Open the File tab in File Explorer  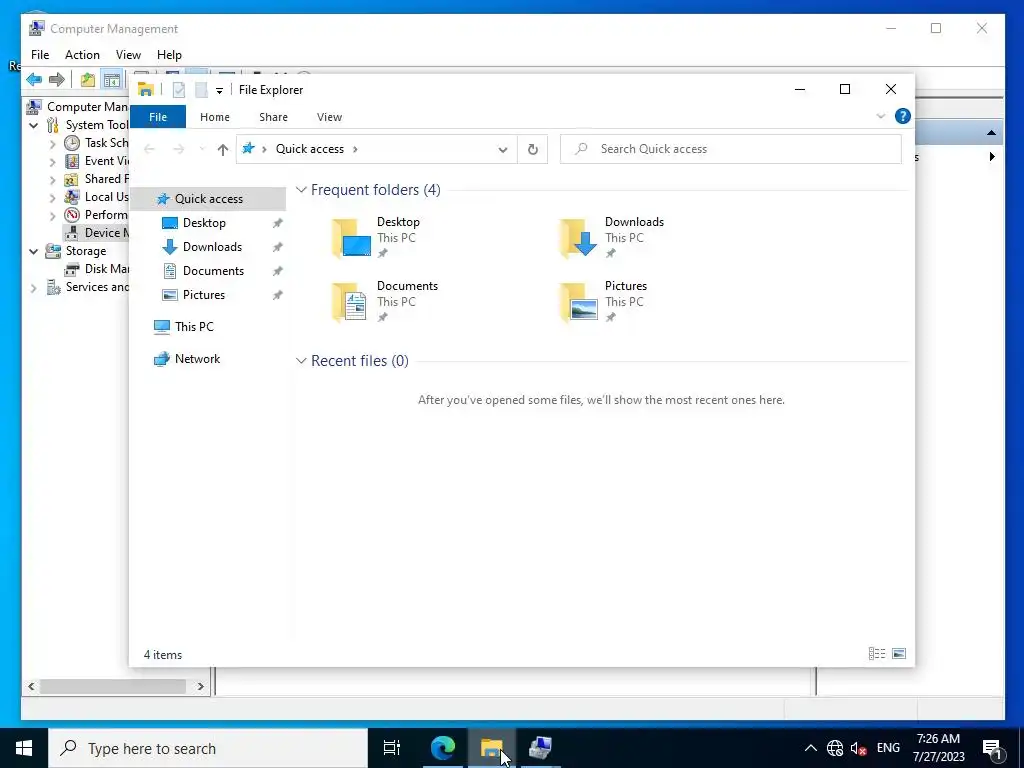coord(158,117)
